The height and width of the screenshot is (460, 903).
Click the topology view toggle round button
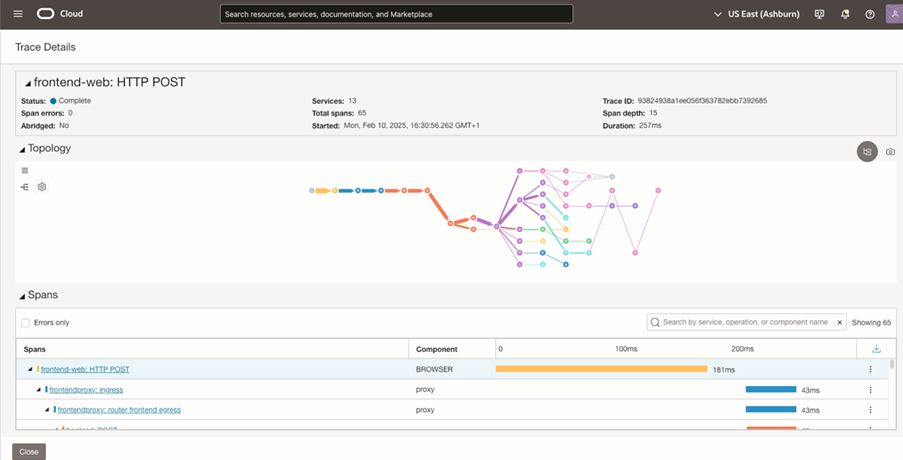tap(866, 152)
